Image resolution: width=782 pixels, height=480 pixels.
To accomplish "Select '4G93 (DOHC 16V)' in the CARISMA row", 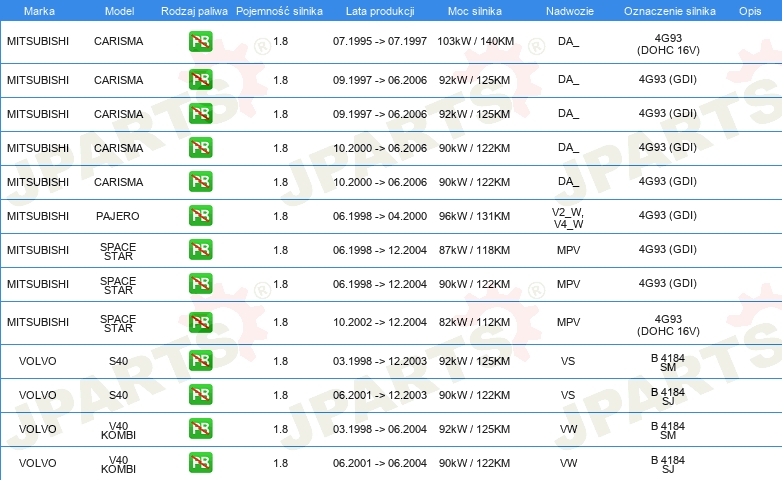I will tap(668, 44).
